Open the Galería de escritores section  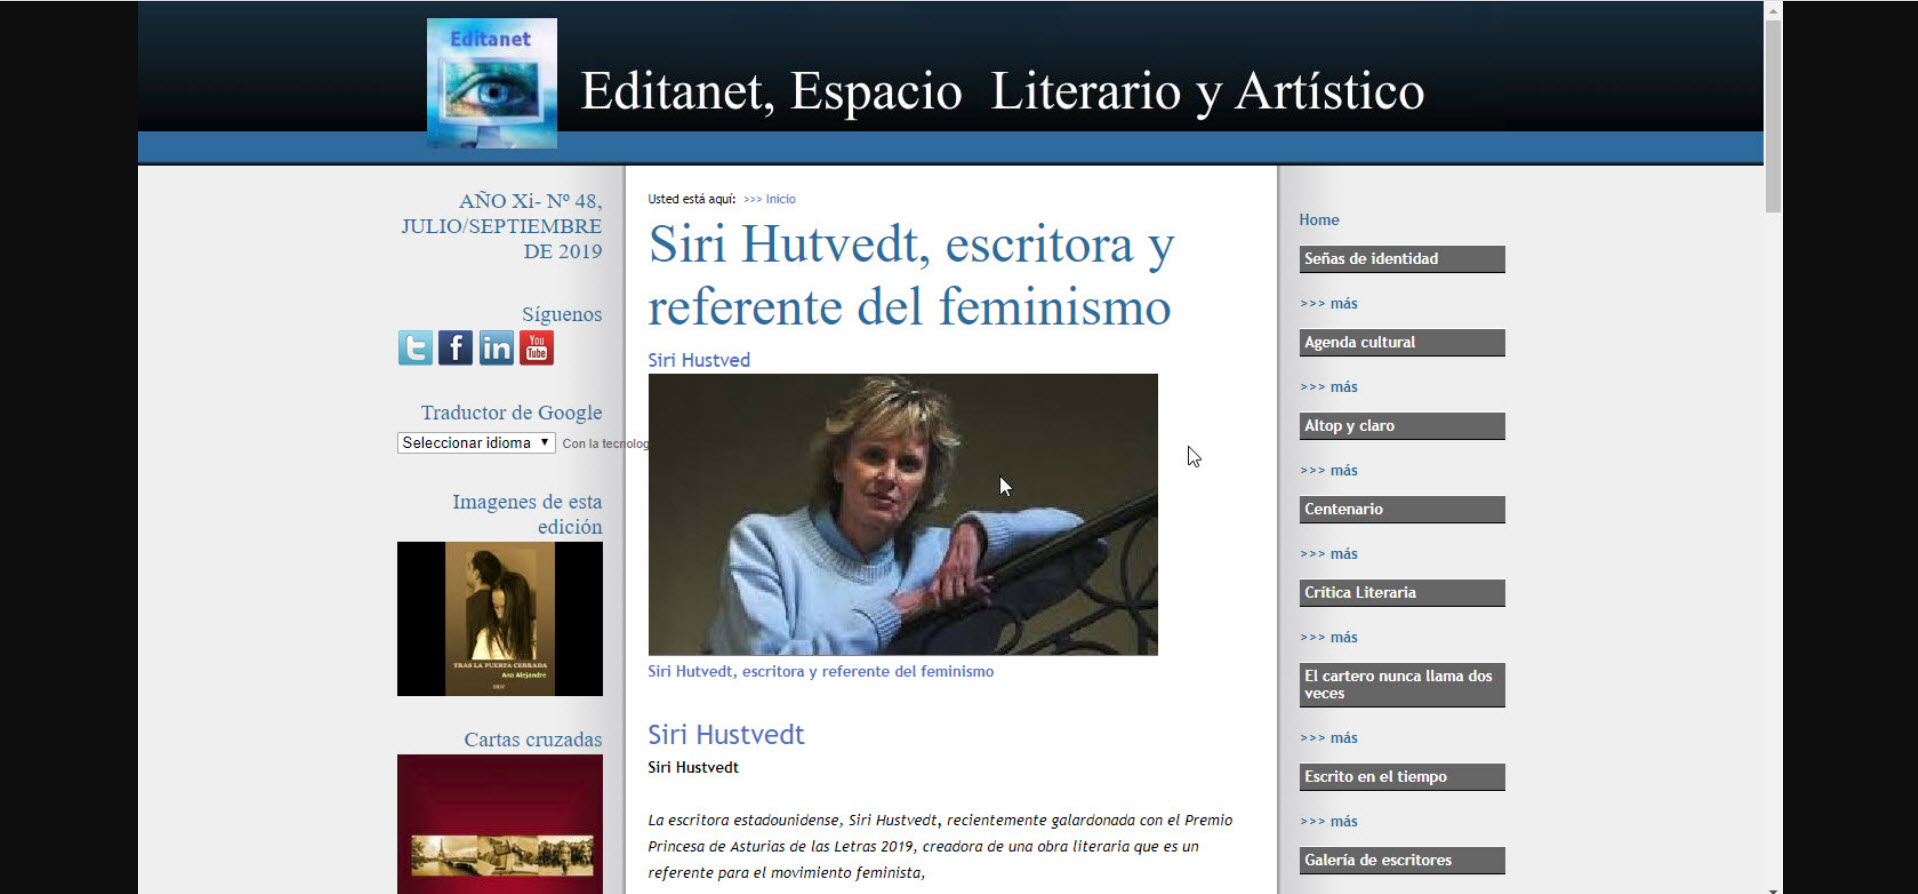click(x=1401, y=860)
